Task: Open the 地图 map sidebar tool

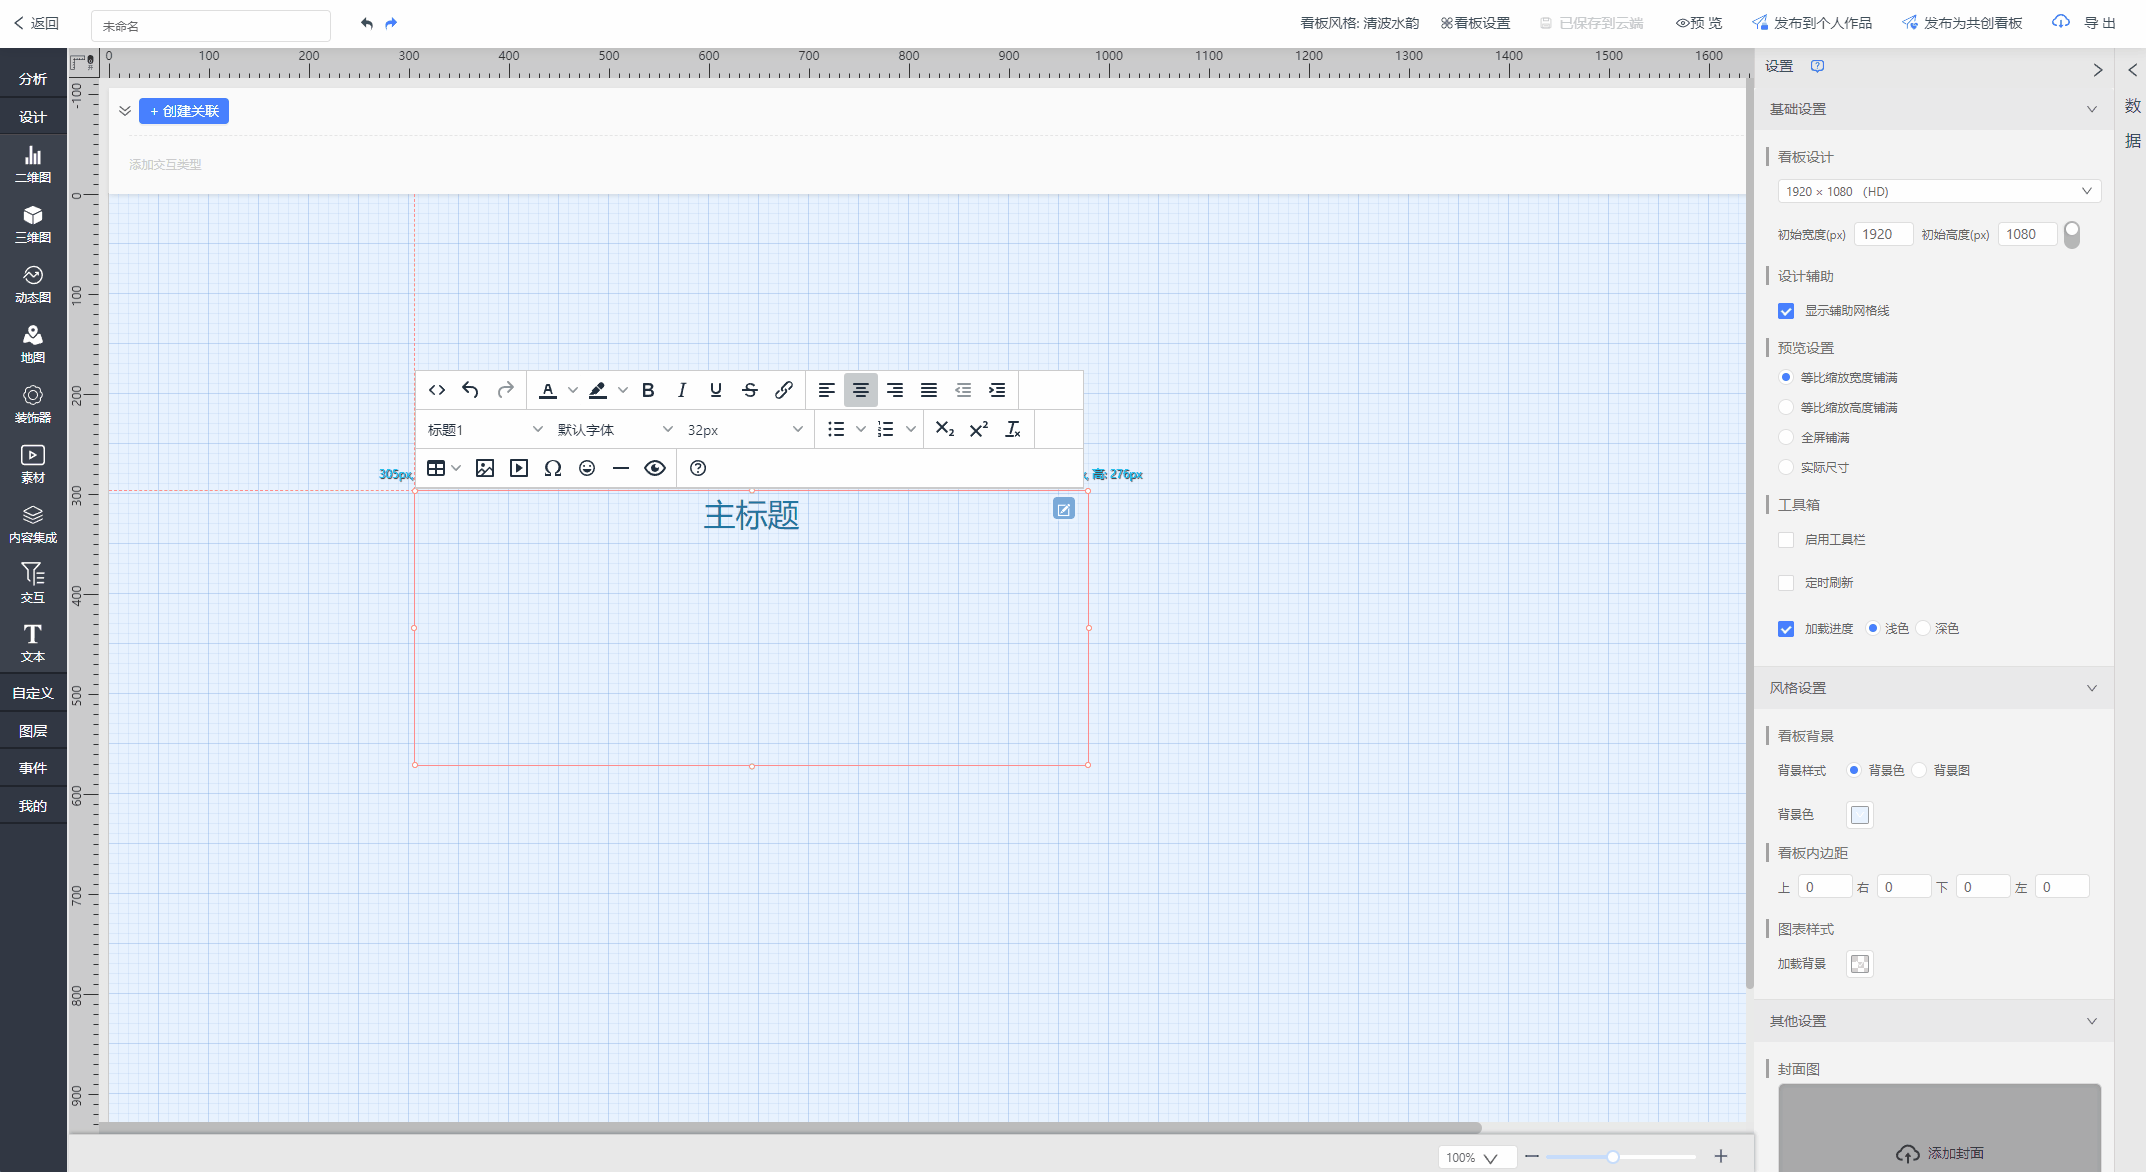Action: point(33,344)
